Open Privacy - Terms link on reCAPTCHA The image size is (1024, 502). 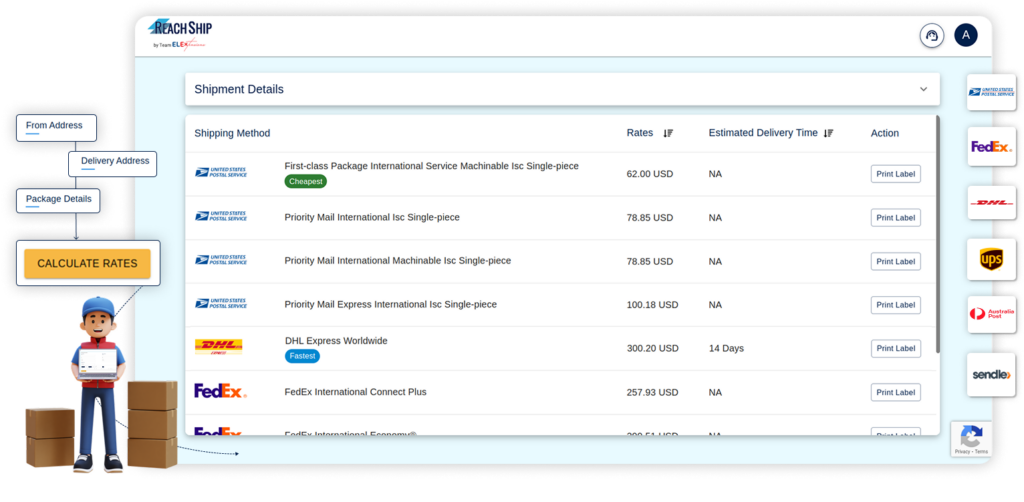[971, 452]
